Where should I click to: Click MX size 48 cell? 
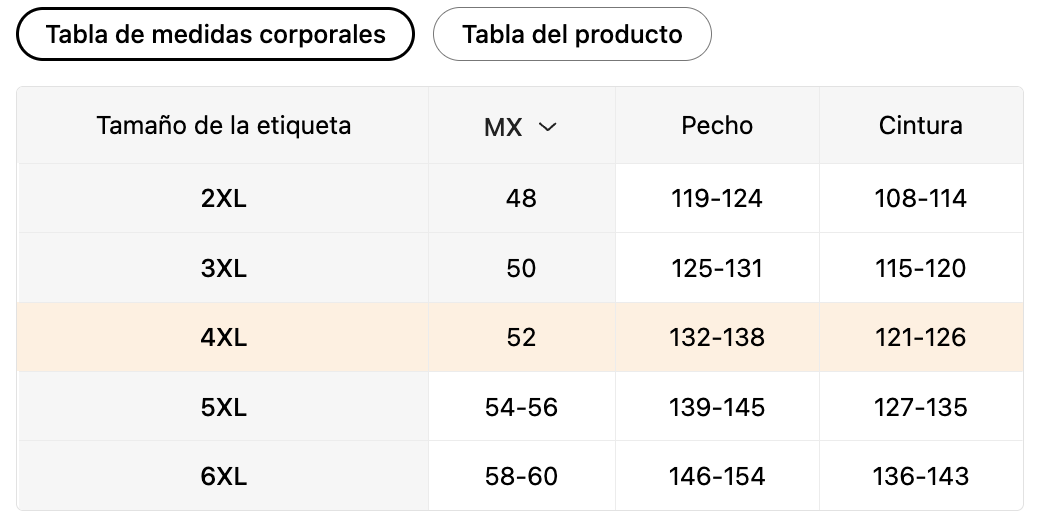coord(521,198)
